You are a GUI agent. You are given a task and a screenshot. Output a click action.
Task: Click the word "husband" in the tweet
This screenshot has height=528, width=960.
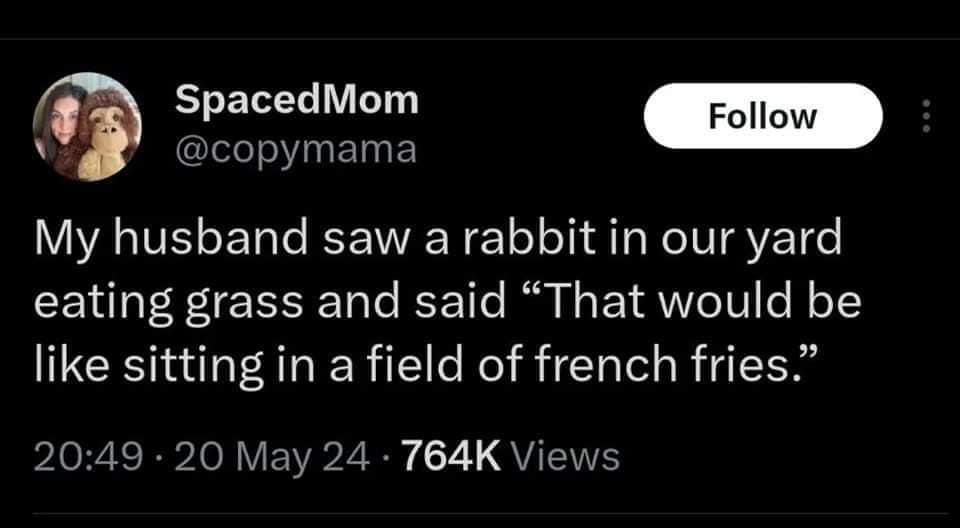tap(198, 241)
